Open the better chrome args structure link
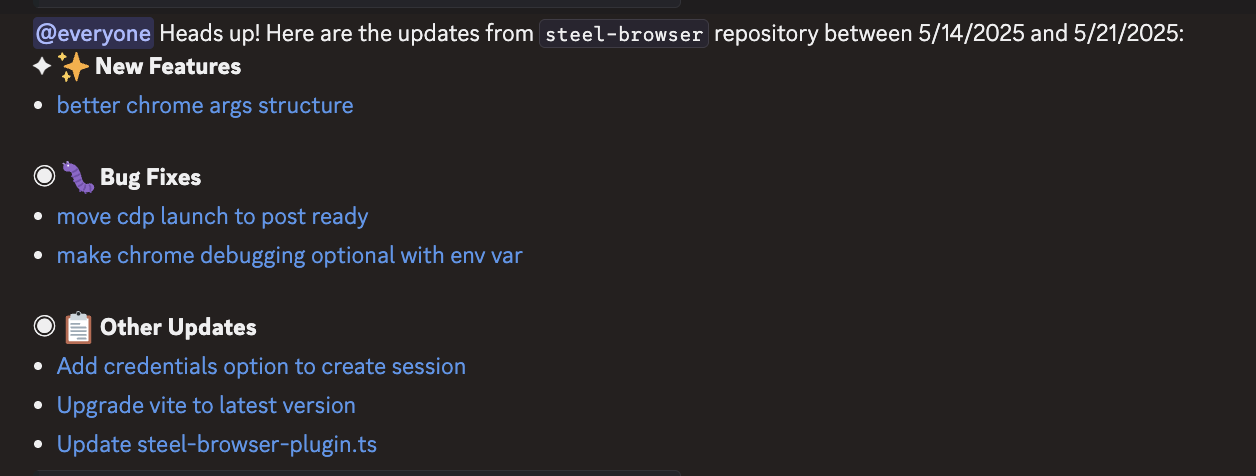 tap(205, 105)
